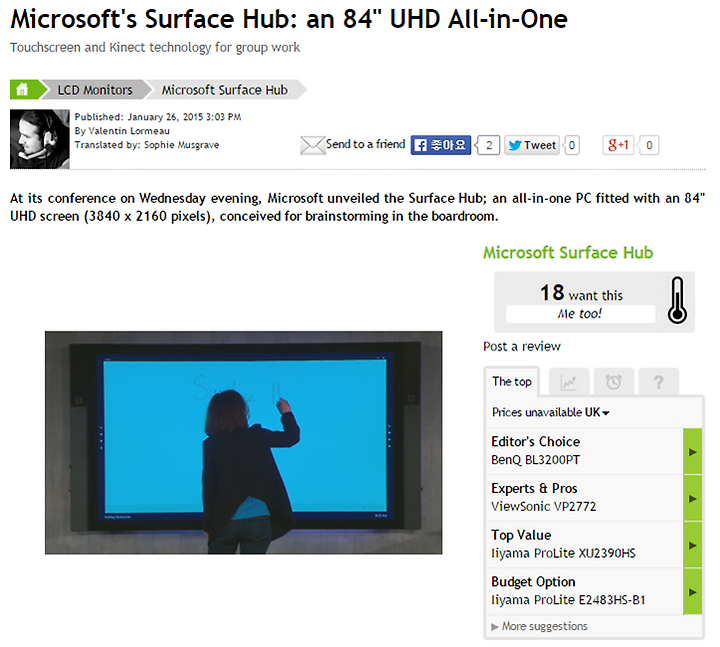Open the Prices unavailable UK country dropdown

[550, 412]
